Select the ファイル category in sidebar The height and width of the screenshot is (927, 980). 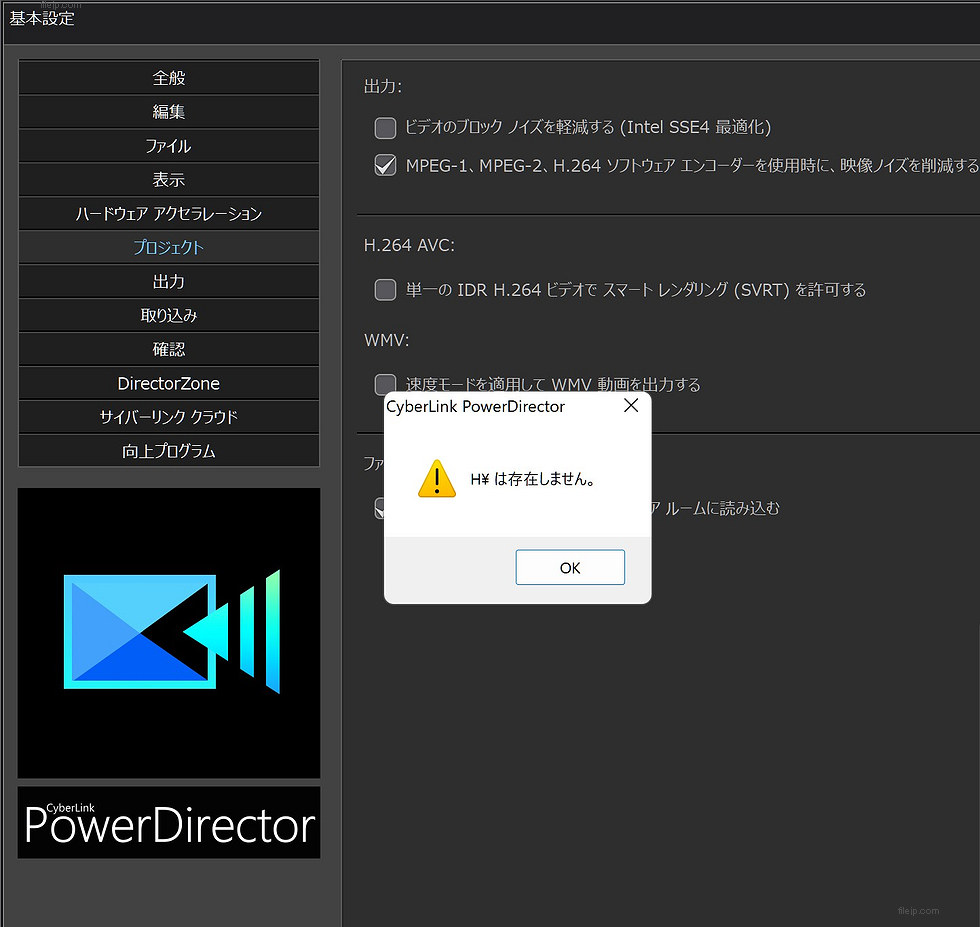(169, 146)
